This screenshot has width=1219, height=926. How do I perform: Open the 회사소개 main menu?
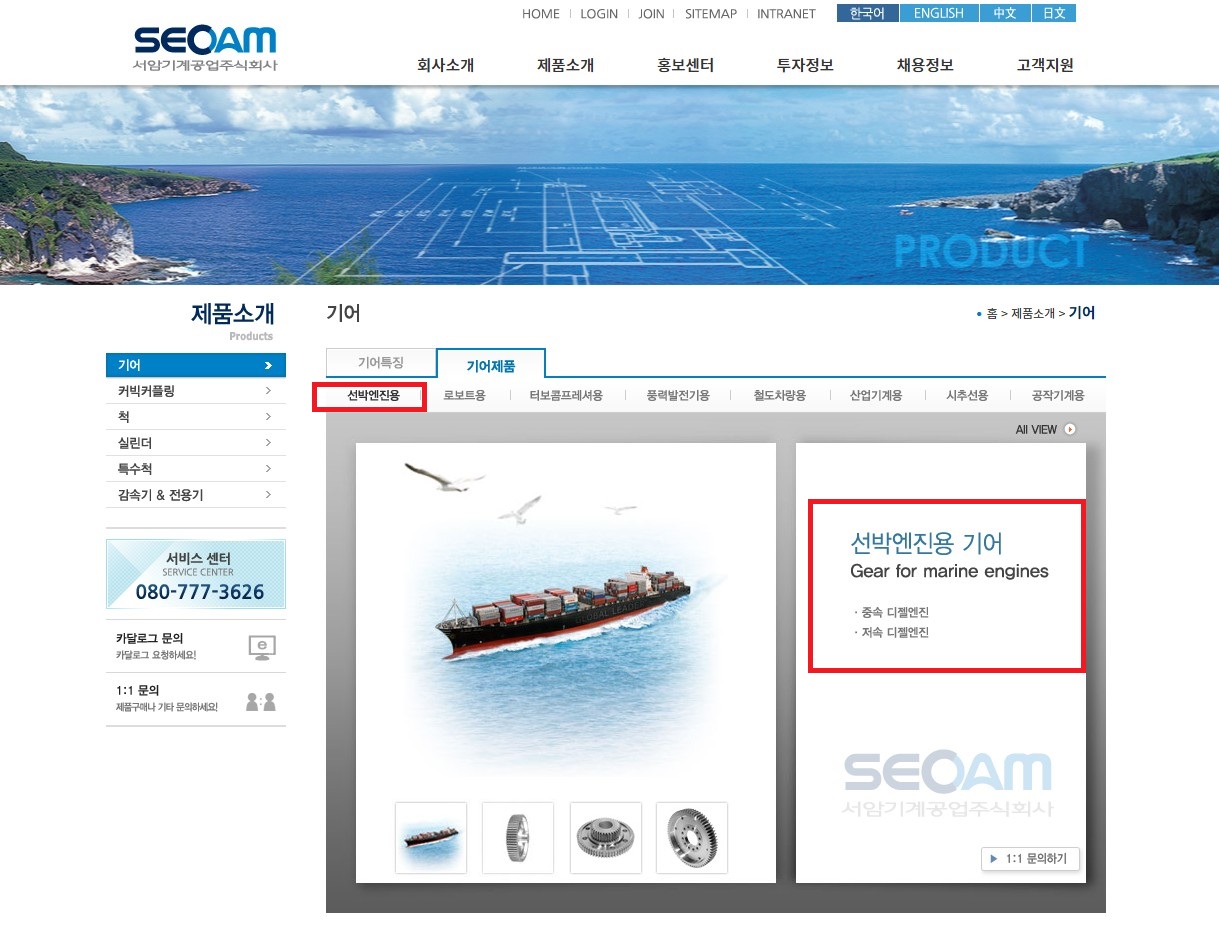point(445,65)
